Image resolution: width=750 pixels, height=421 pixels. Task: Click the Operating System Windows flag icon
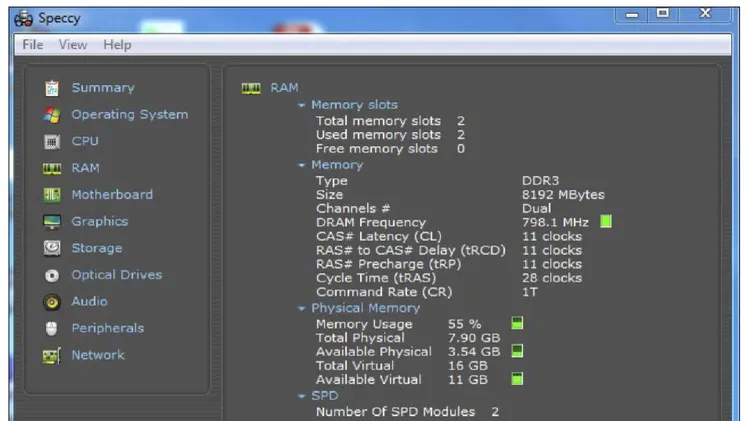[52, 115]
